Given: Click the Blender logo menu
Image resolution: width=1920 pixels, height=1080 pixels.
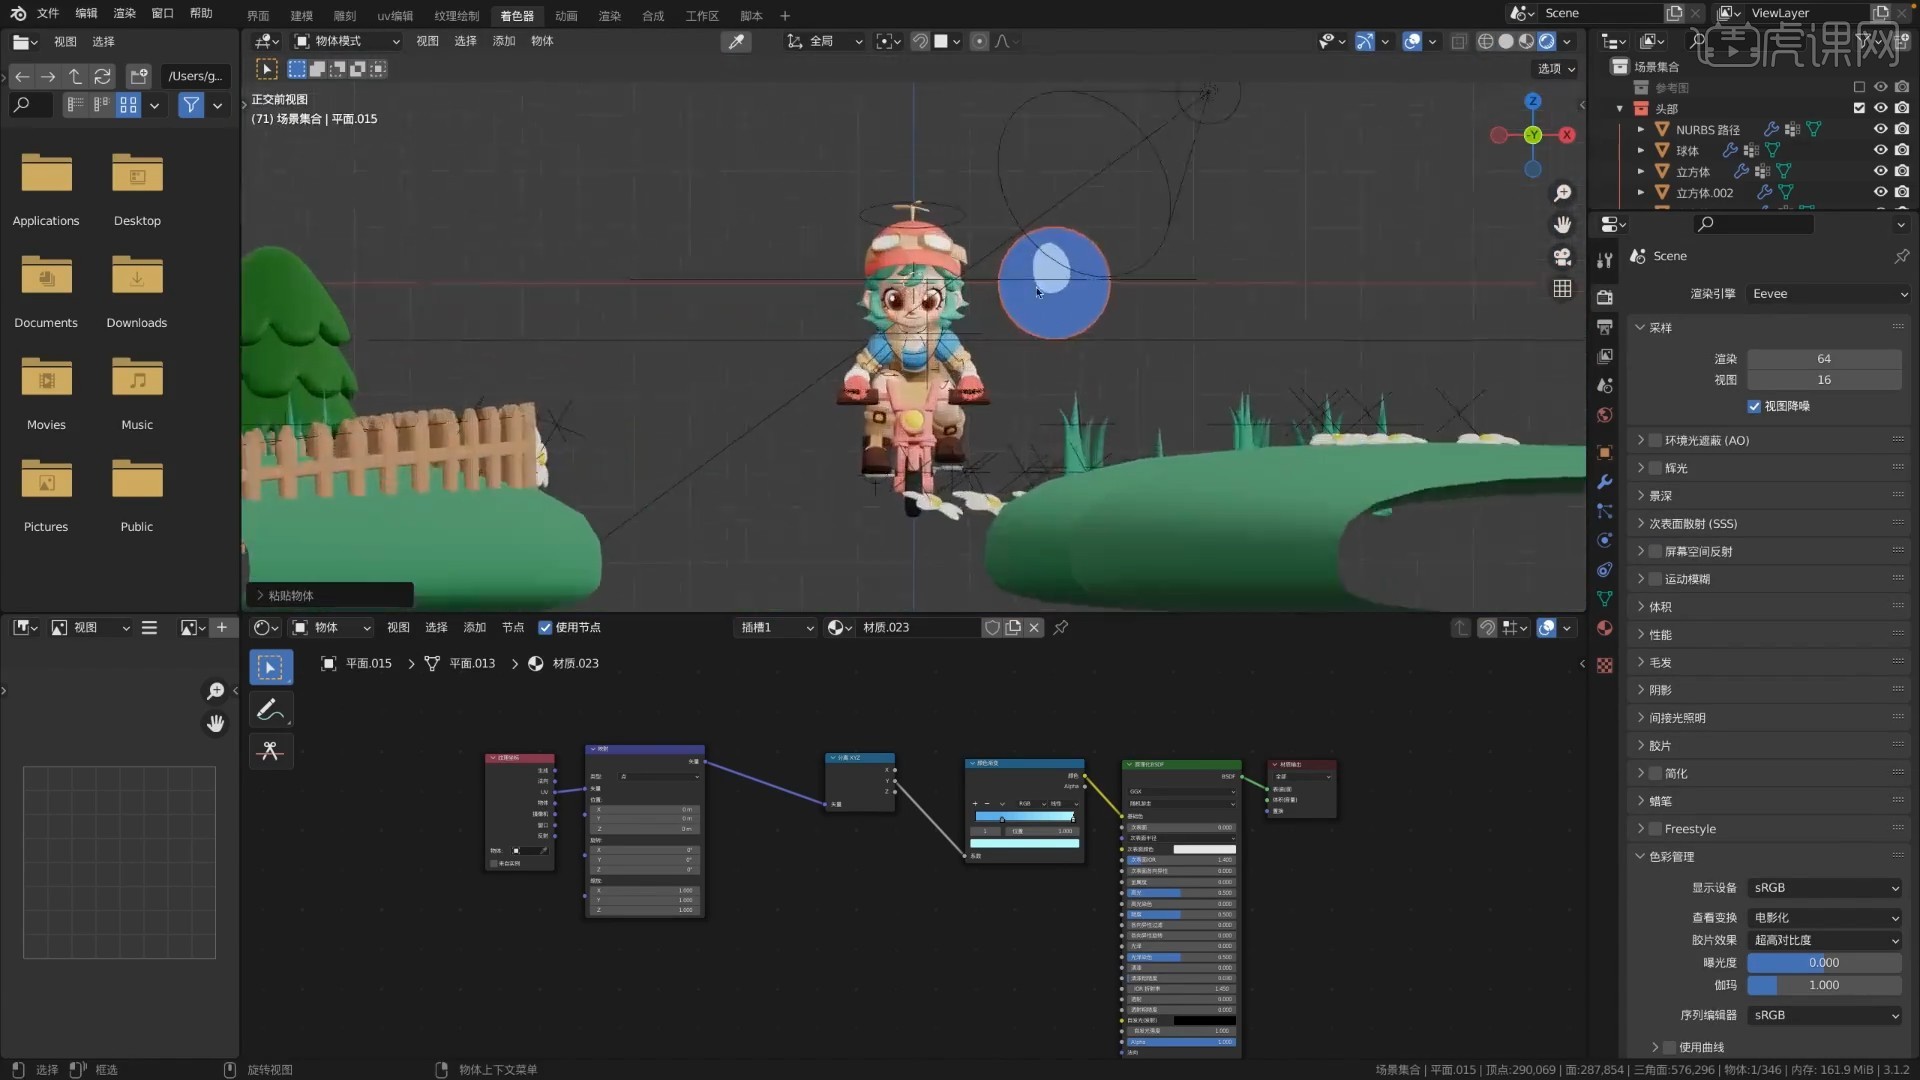Looking at the screenshot, I should (18, 13).
